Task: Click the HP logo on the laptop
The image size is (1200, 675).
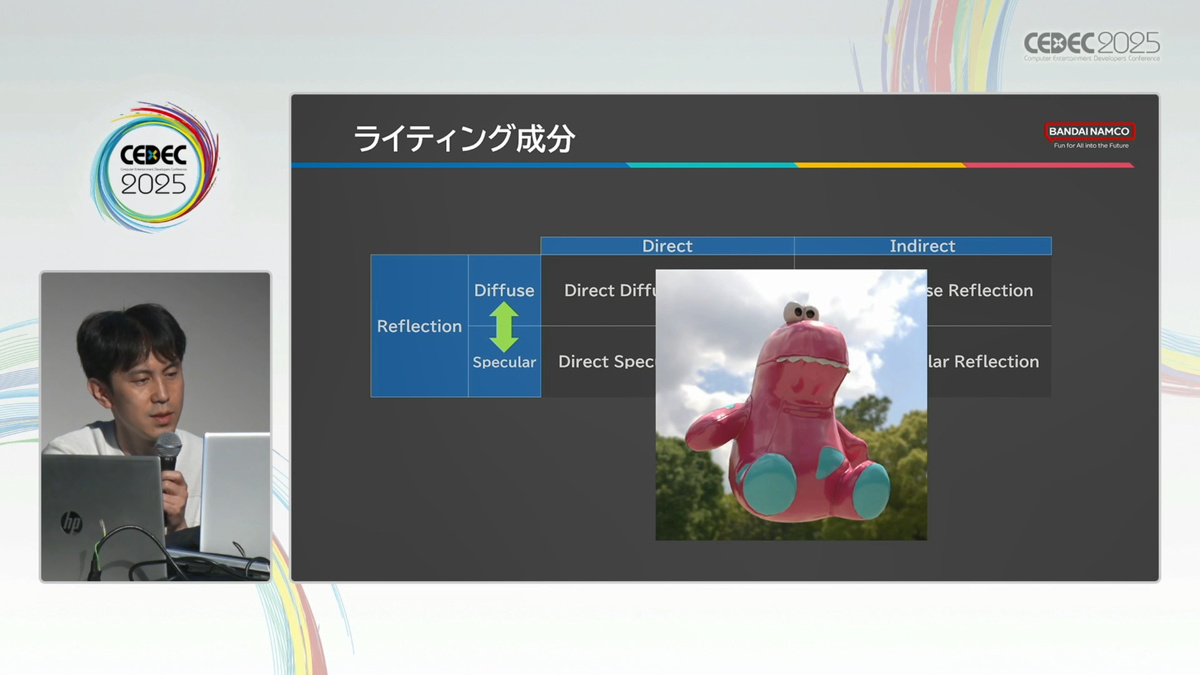Action: point(71,522)
